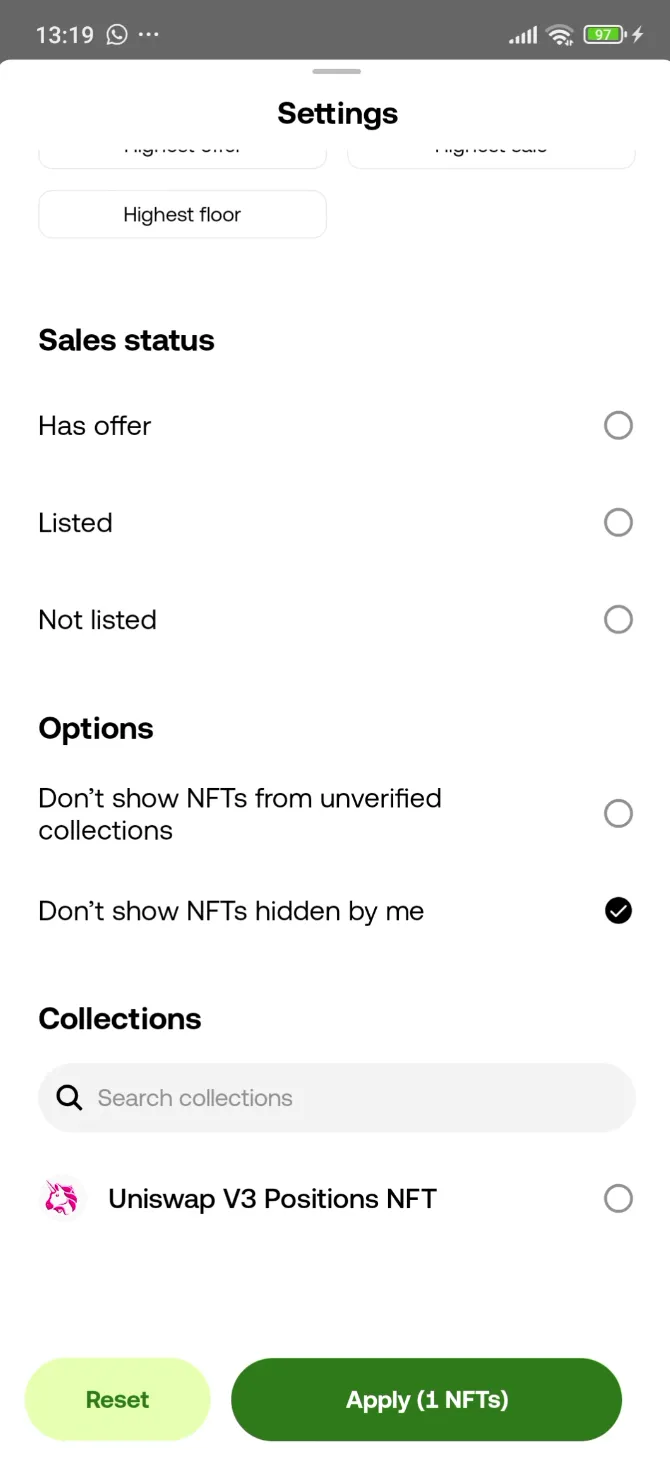Tap the partially hidden Highest offer option
This screenshot has height=1474, width=670.
pos(182,155)
